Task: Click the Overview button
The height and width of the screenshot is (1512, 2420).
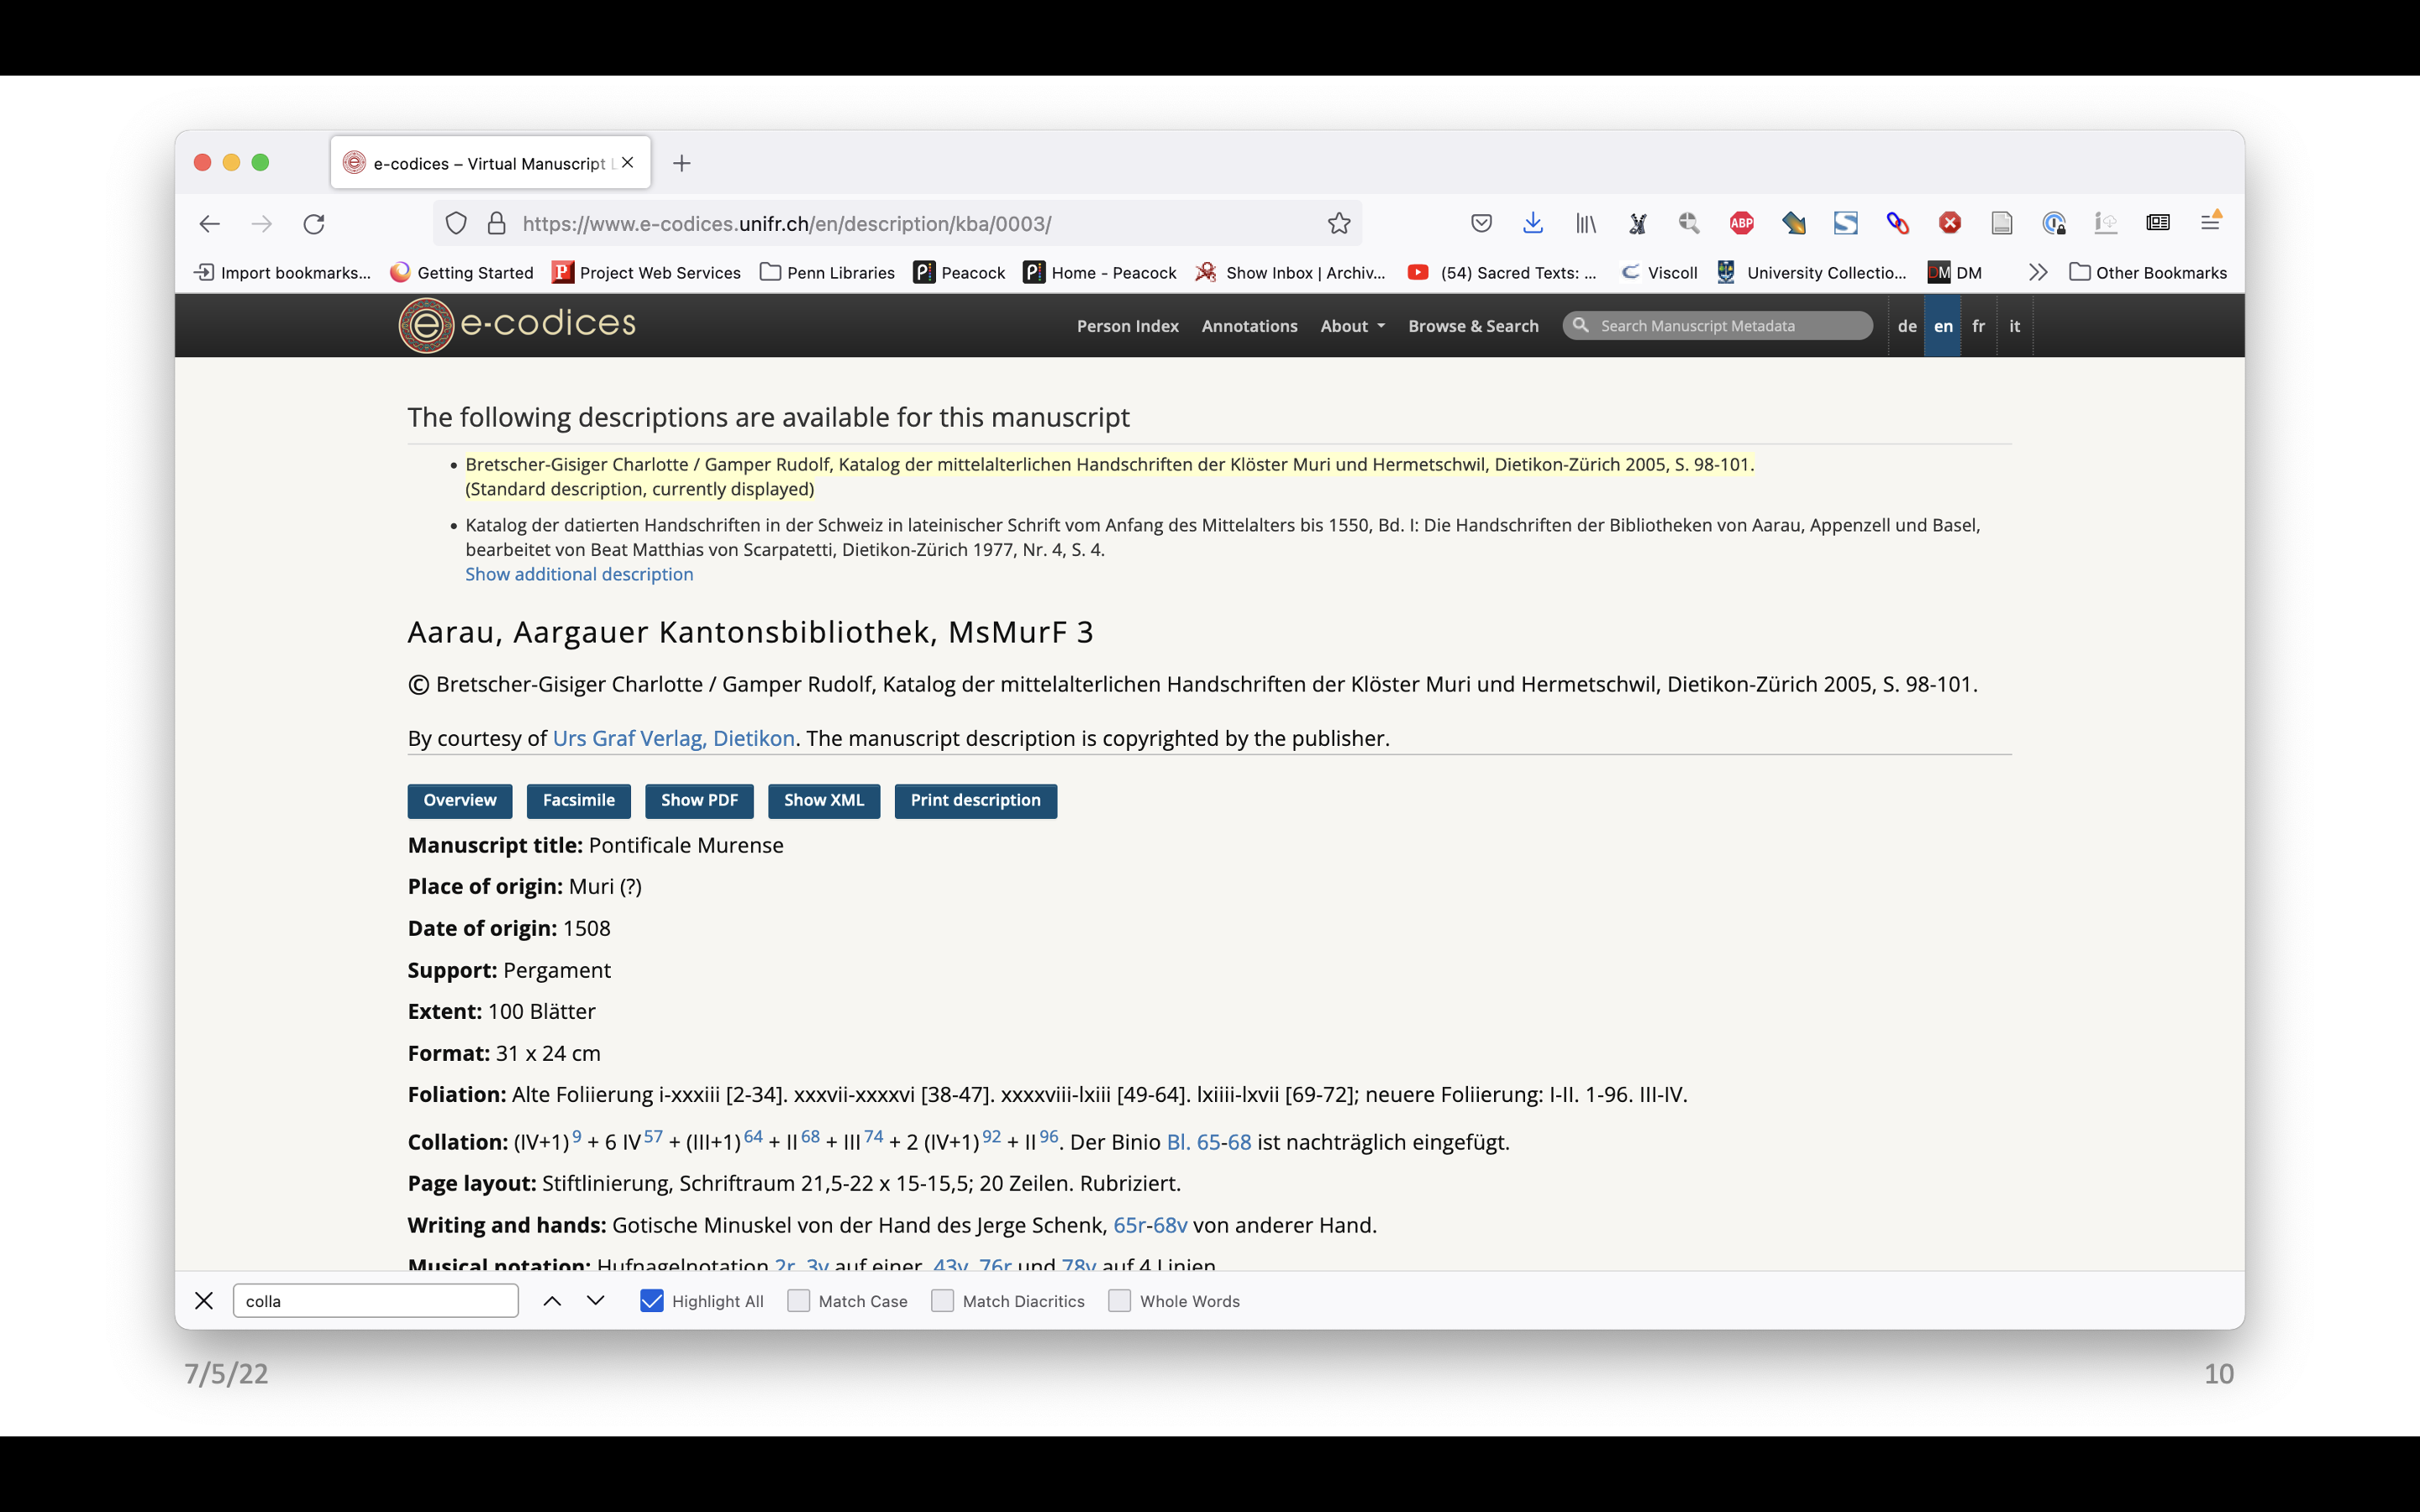Action: [x=460, y=800]
